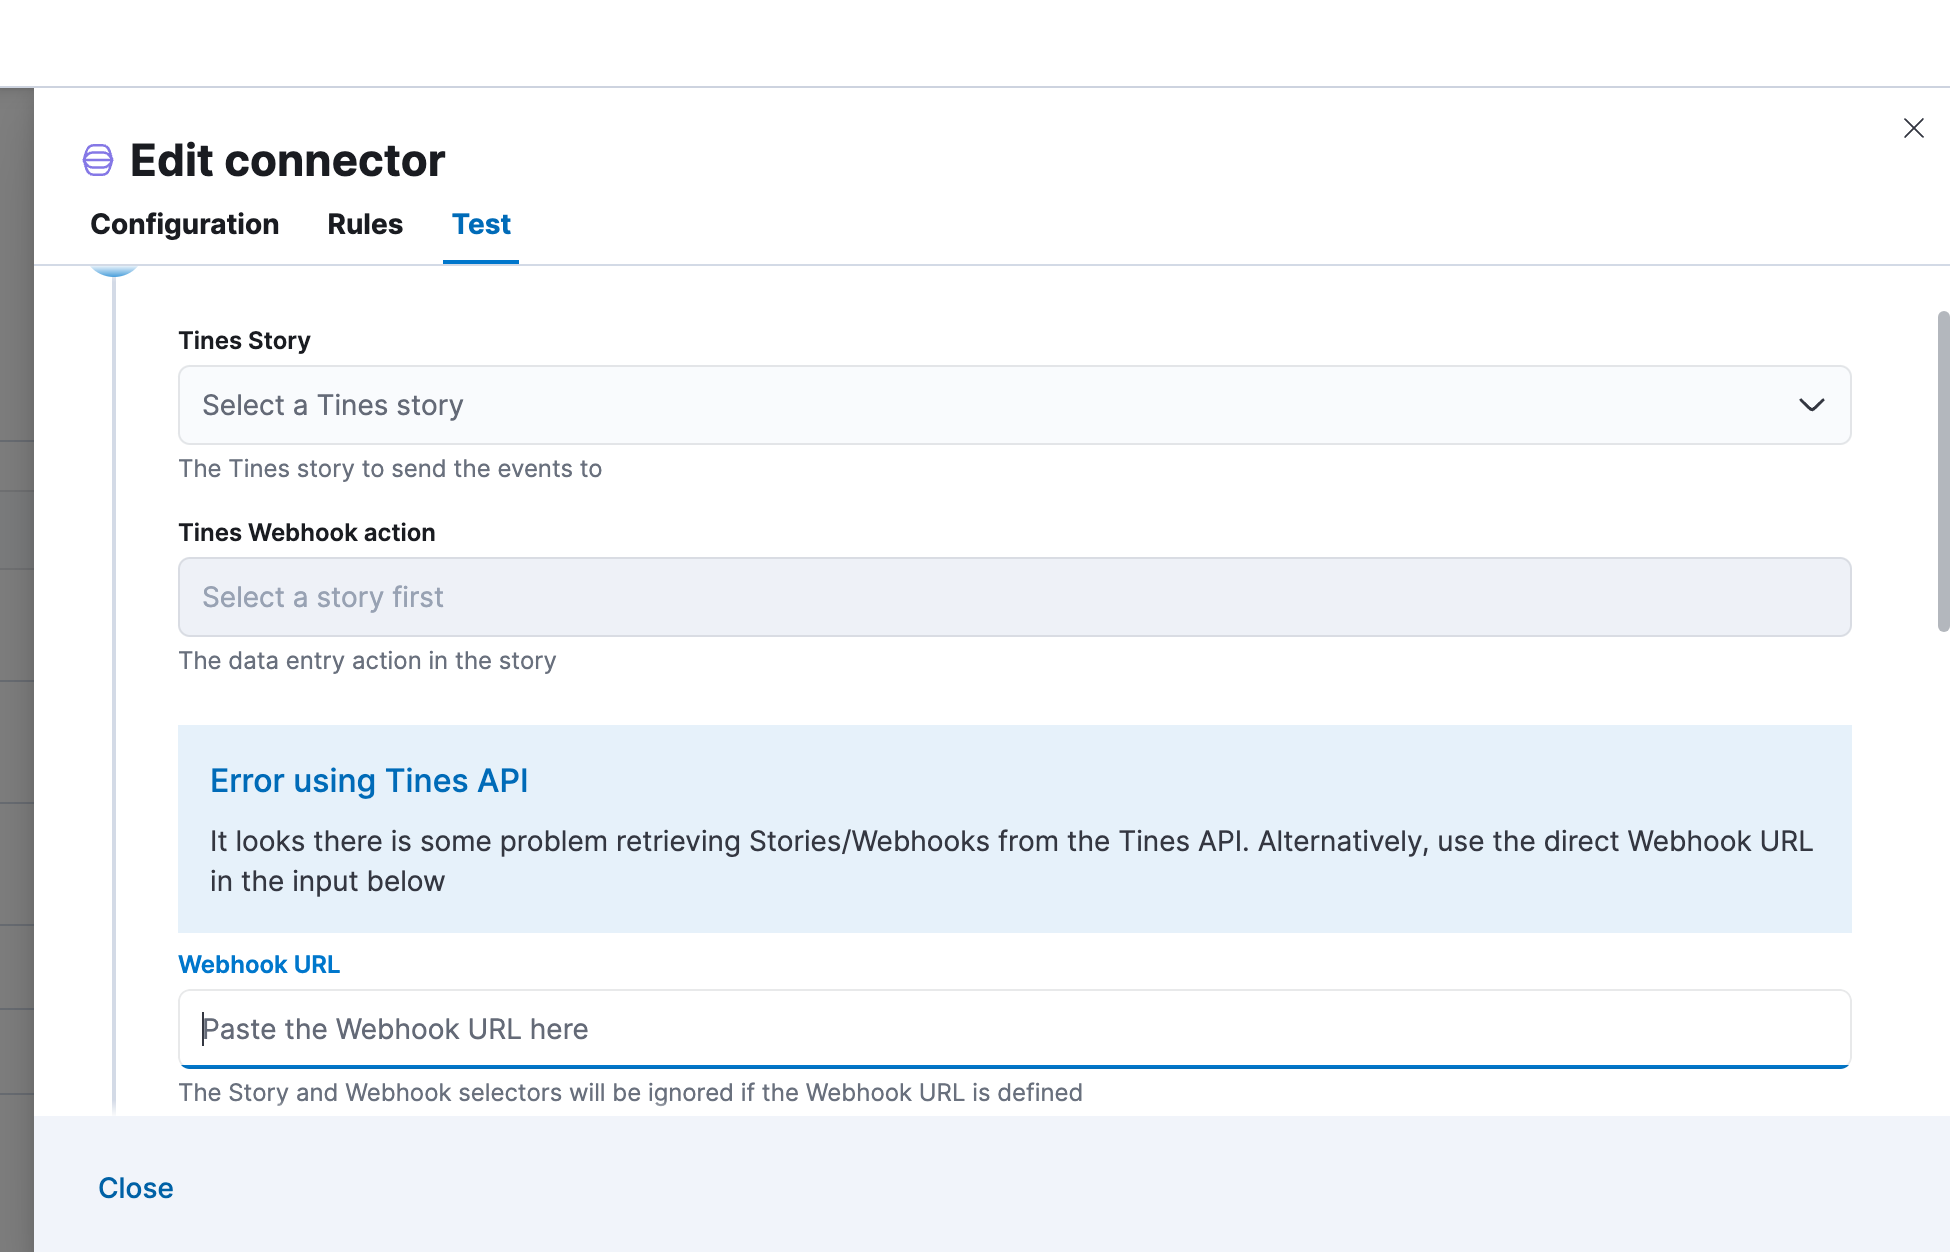Open the Rules tab
The width and height of the screenshot is (1950, 1252).
[x=365, y=224]
